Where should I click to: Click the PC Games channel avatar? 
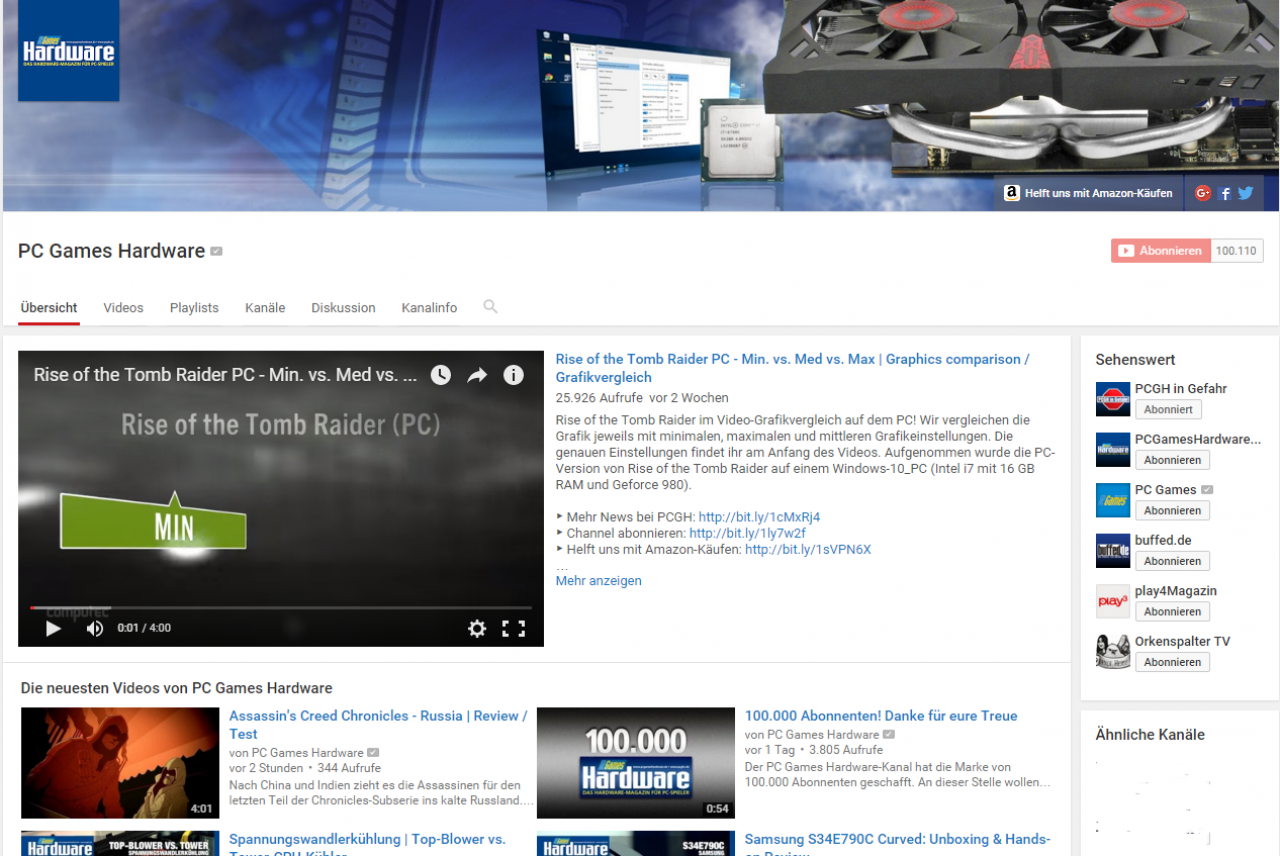(1113, 500)
